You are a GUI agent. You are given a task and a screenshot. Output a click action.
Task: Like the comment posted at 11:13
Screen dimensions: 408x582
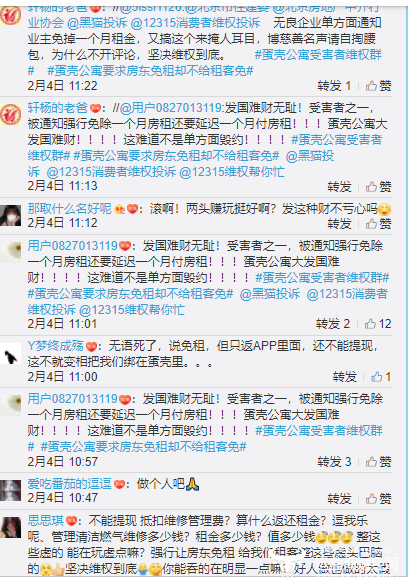378,187
